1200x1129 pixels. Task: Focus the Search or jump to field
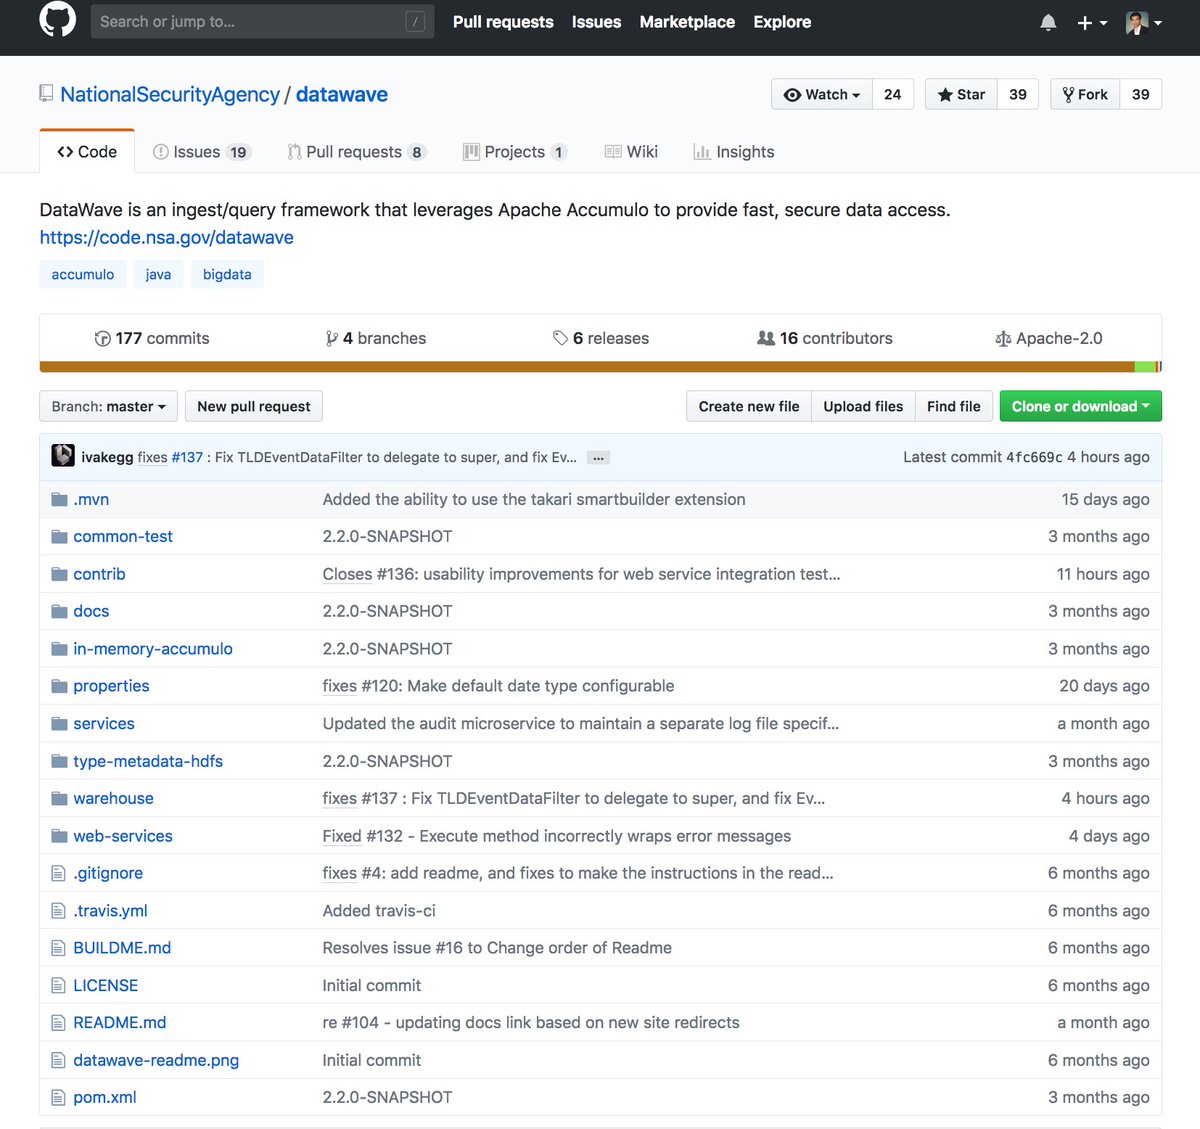click(x=262, y=21)
